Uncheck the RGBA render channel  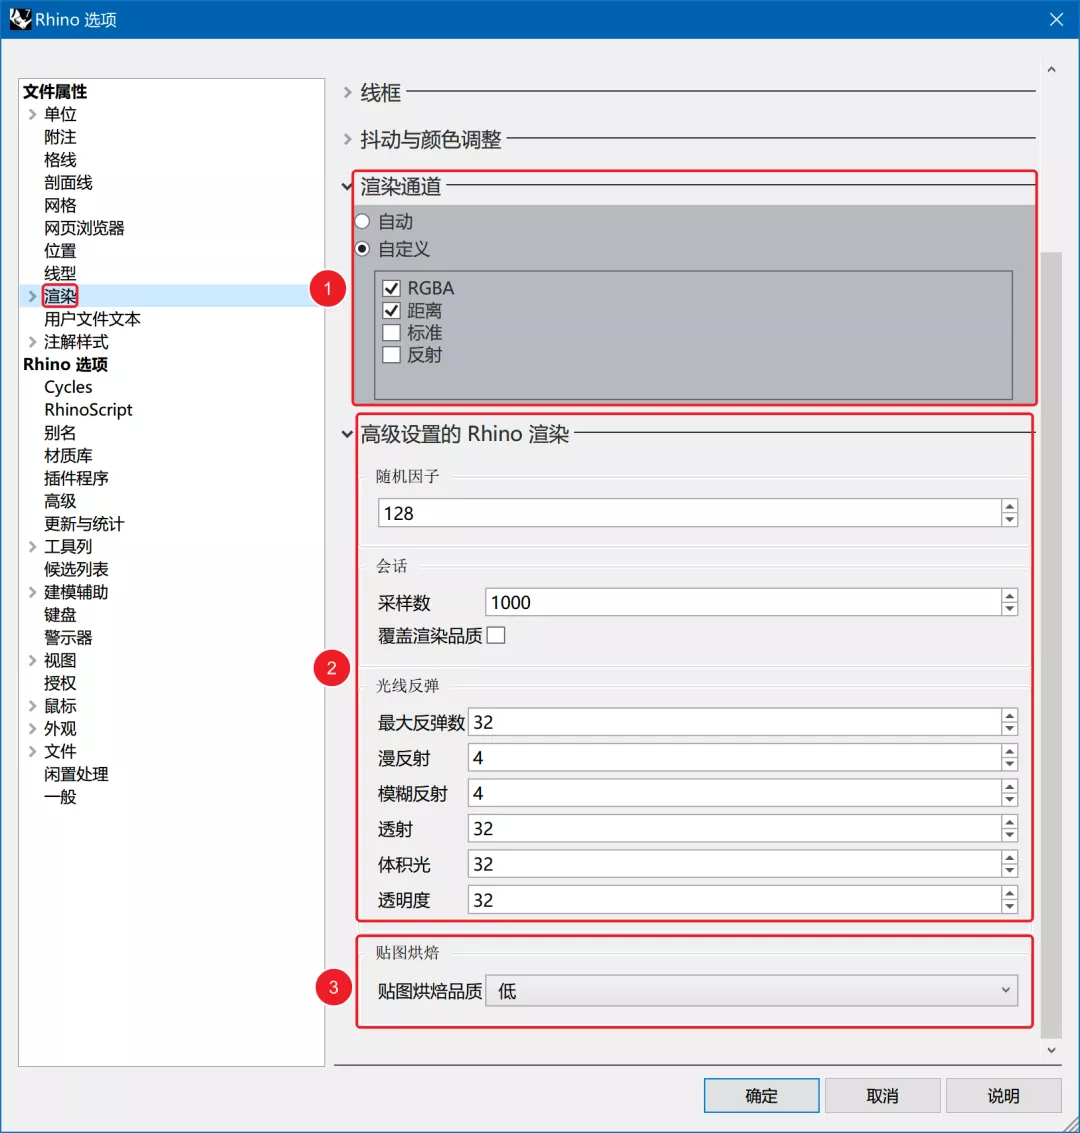tap(390, 287)
